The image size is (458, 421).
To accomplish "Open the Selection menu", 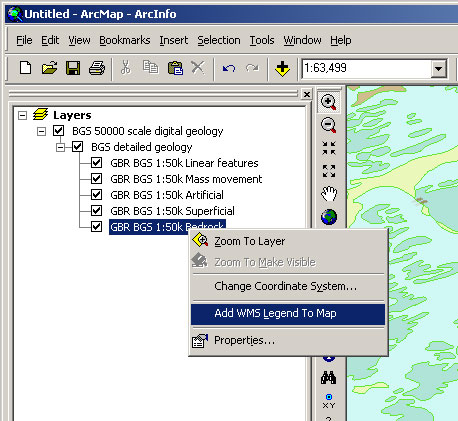I will [219, 40].
